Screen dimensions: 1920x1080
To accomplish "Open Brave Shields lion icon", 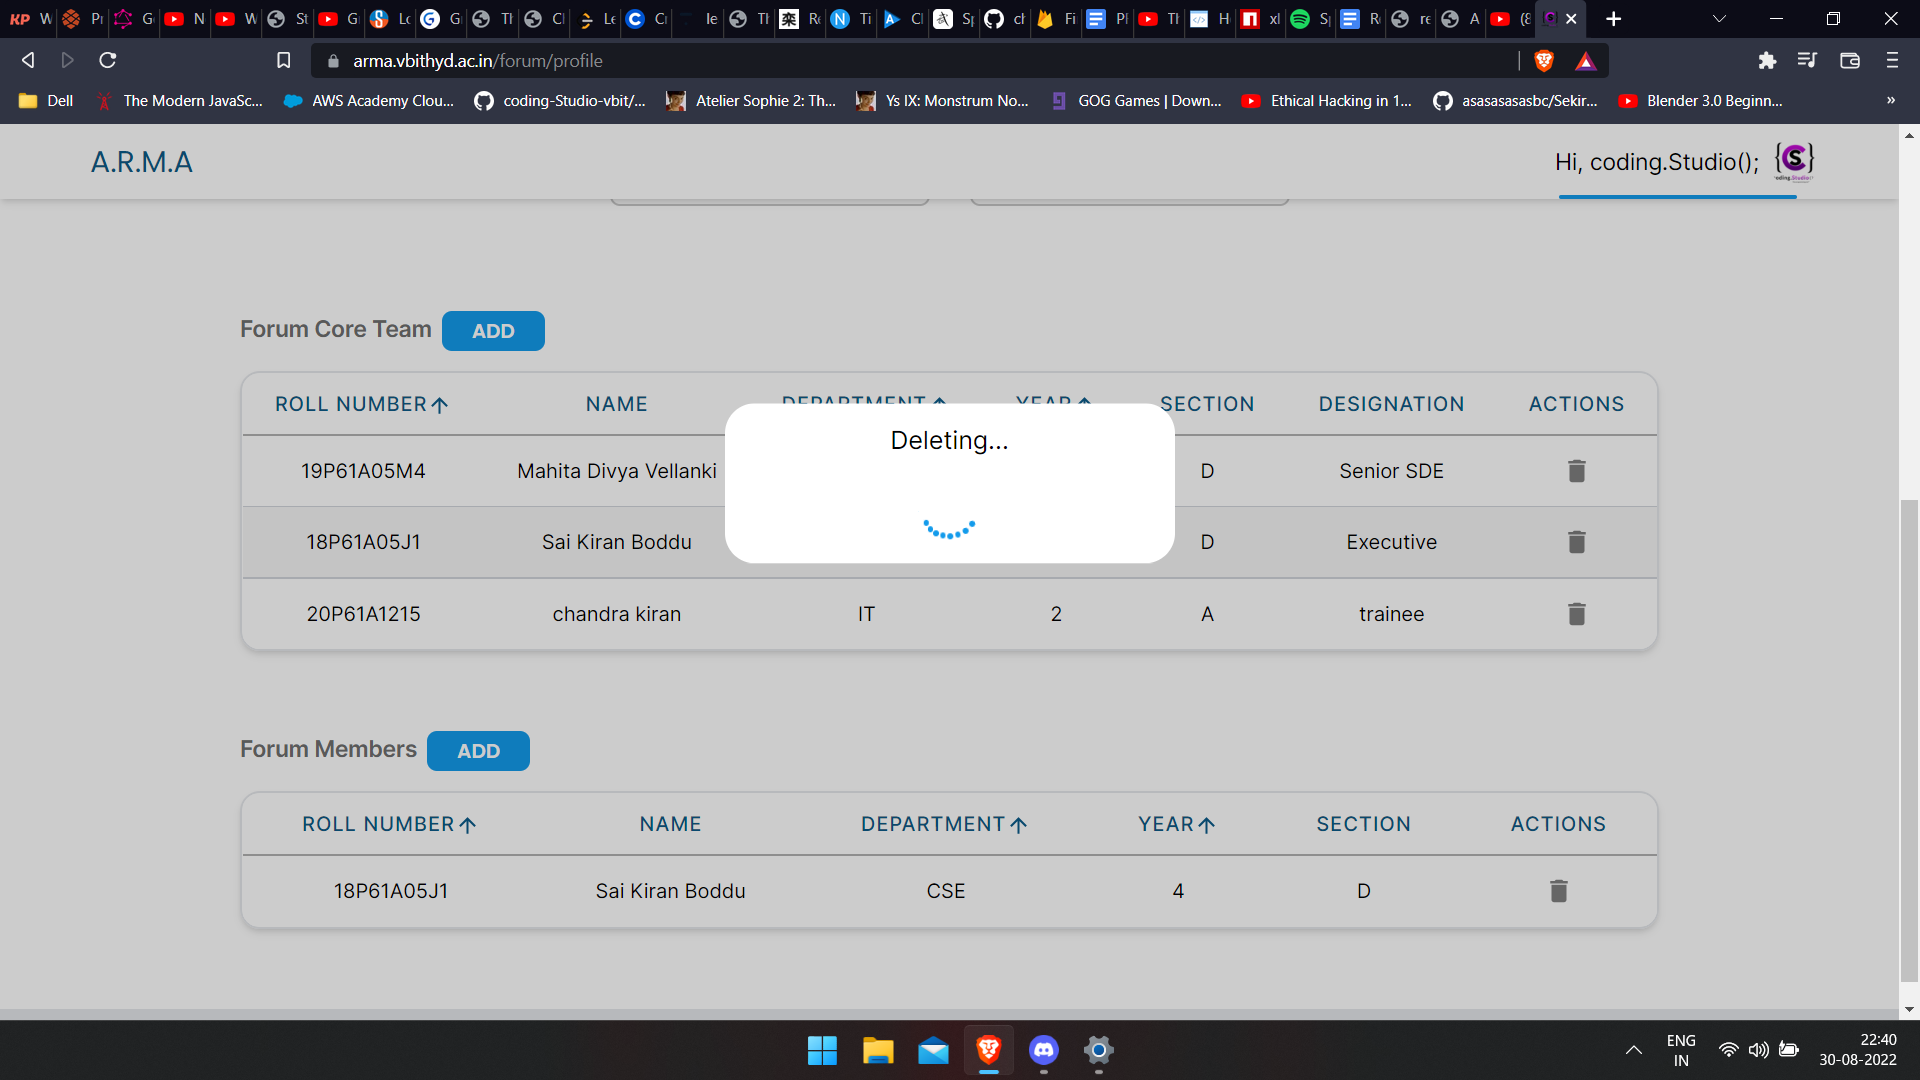I will [1544, 61].
